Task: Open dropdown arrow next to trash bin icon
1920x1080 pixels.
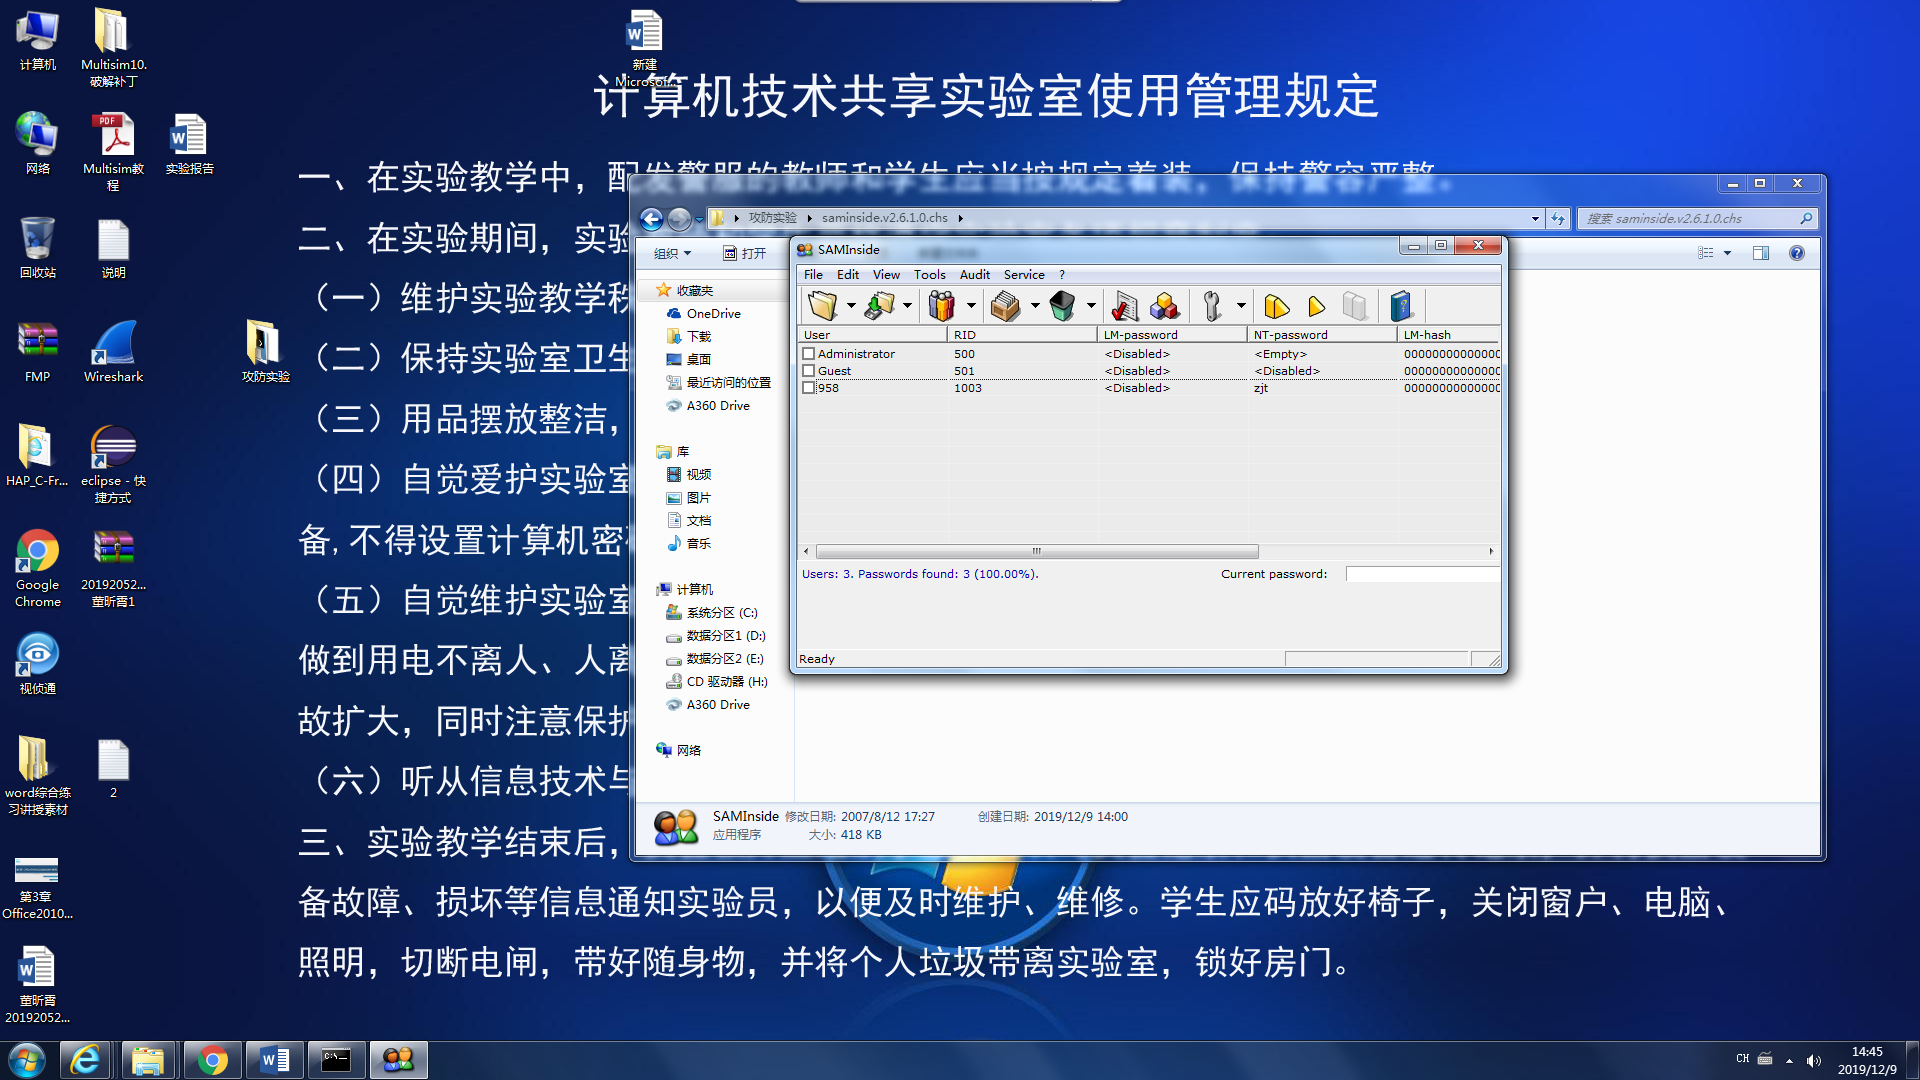Action: click(1091, 306)
